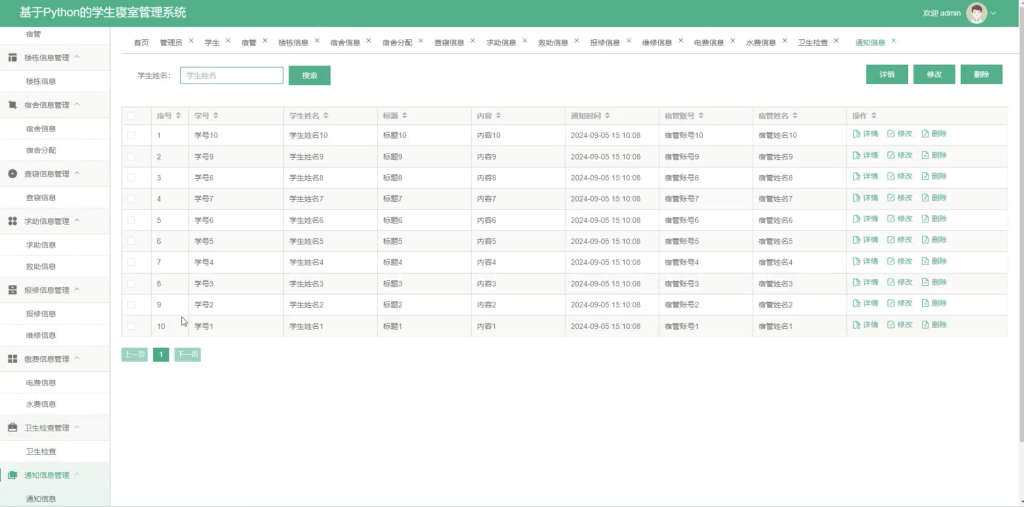Viewport: 1024px width, 507px height.
Task: Click 删除 delete icon for row 学号1
Action: click(925, 325)
